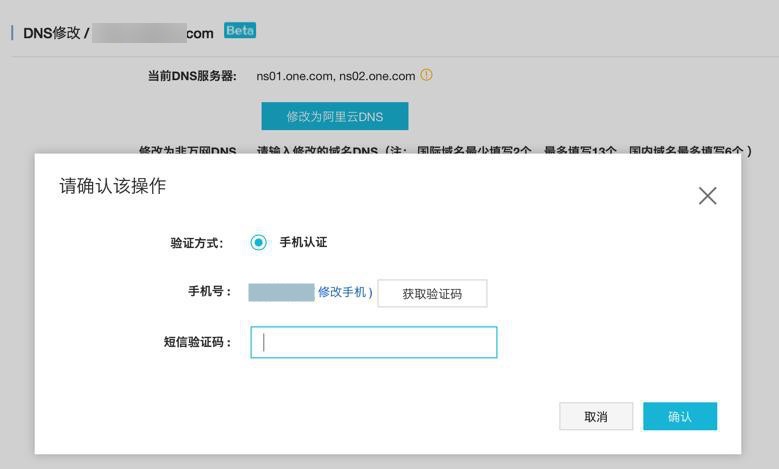Click the 当前DNS服务器 label
The height and width of the screenshot is (469, 779).
192,76
